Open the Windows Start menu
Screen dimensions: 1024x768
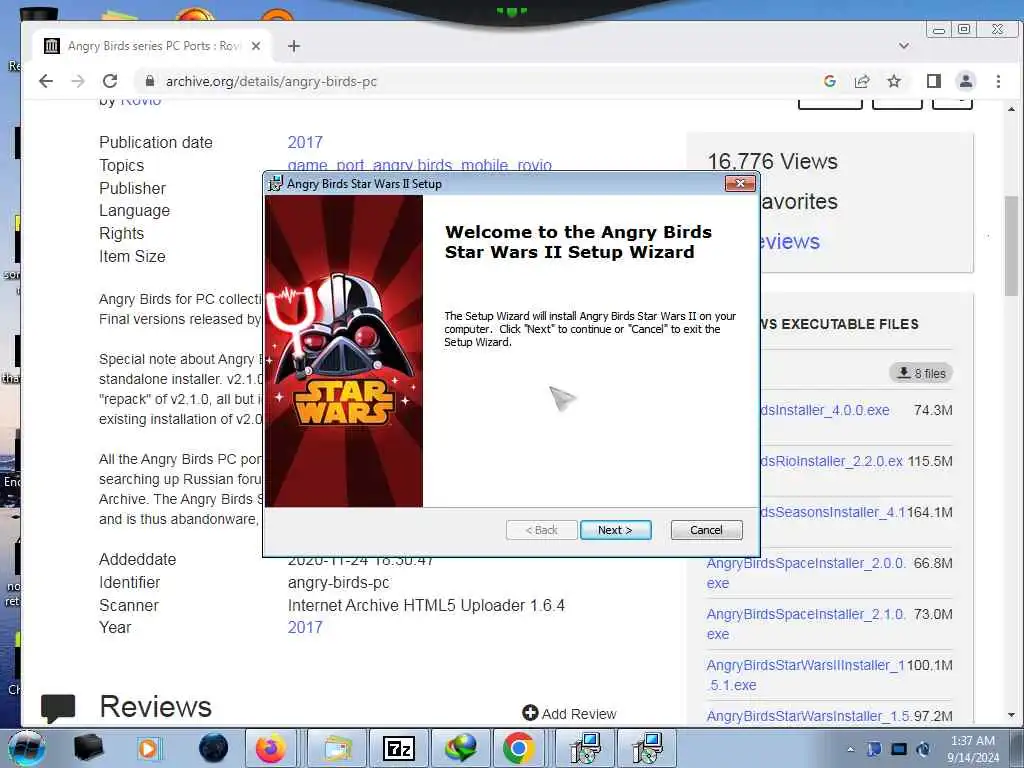point(26,748)
